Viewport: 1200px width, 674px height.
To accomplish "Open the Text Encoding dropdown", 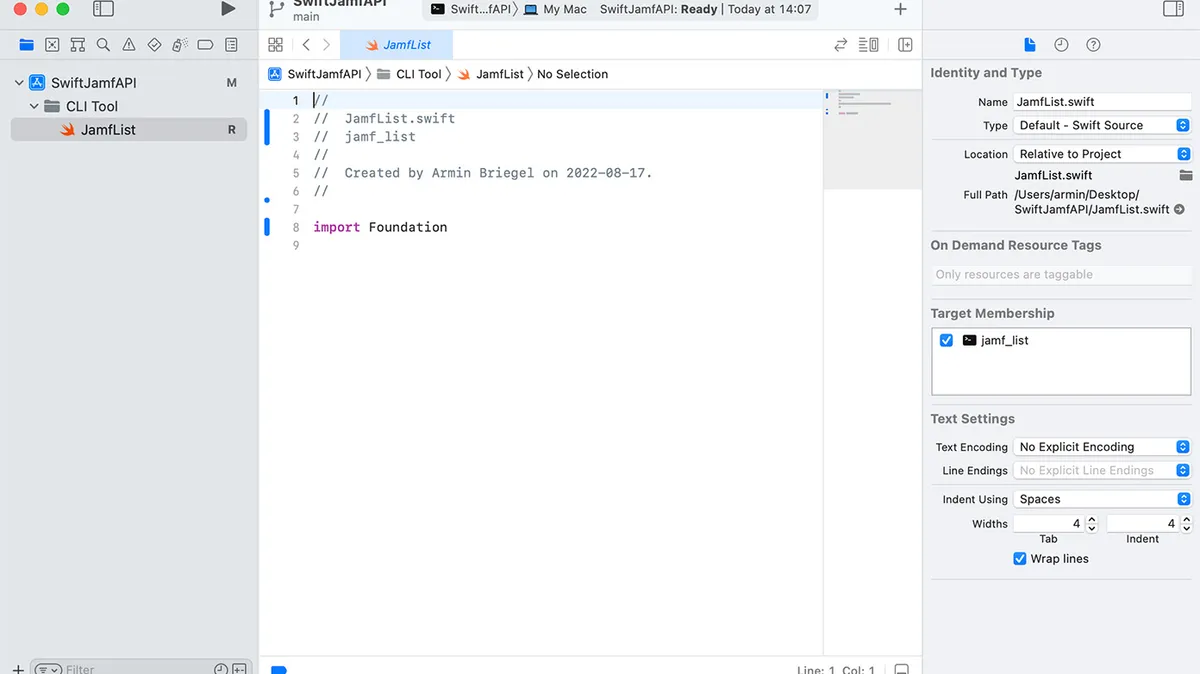I will [1101, 447].
